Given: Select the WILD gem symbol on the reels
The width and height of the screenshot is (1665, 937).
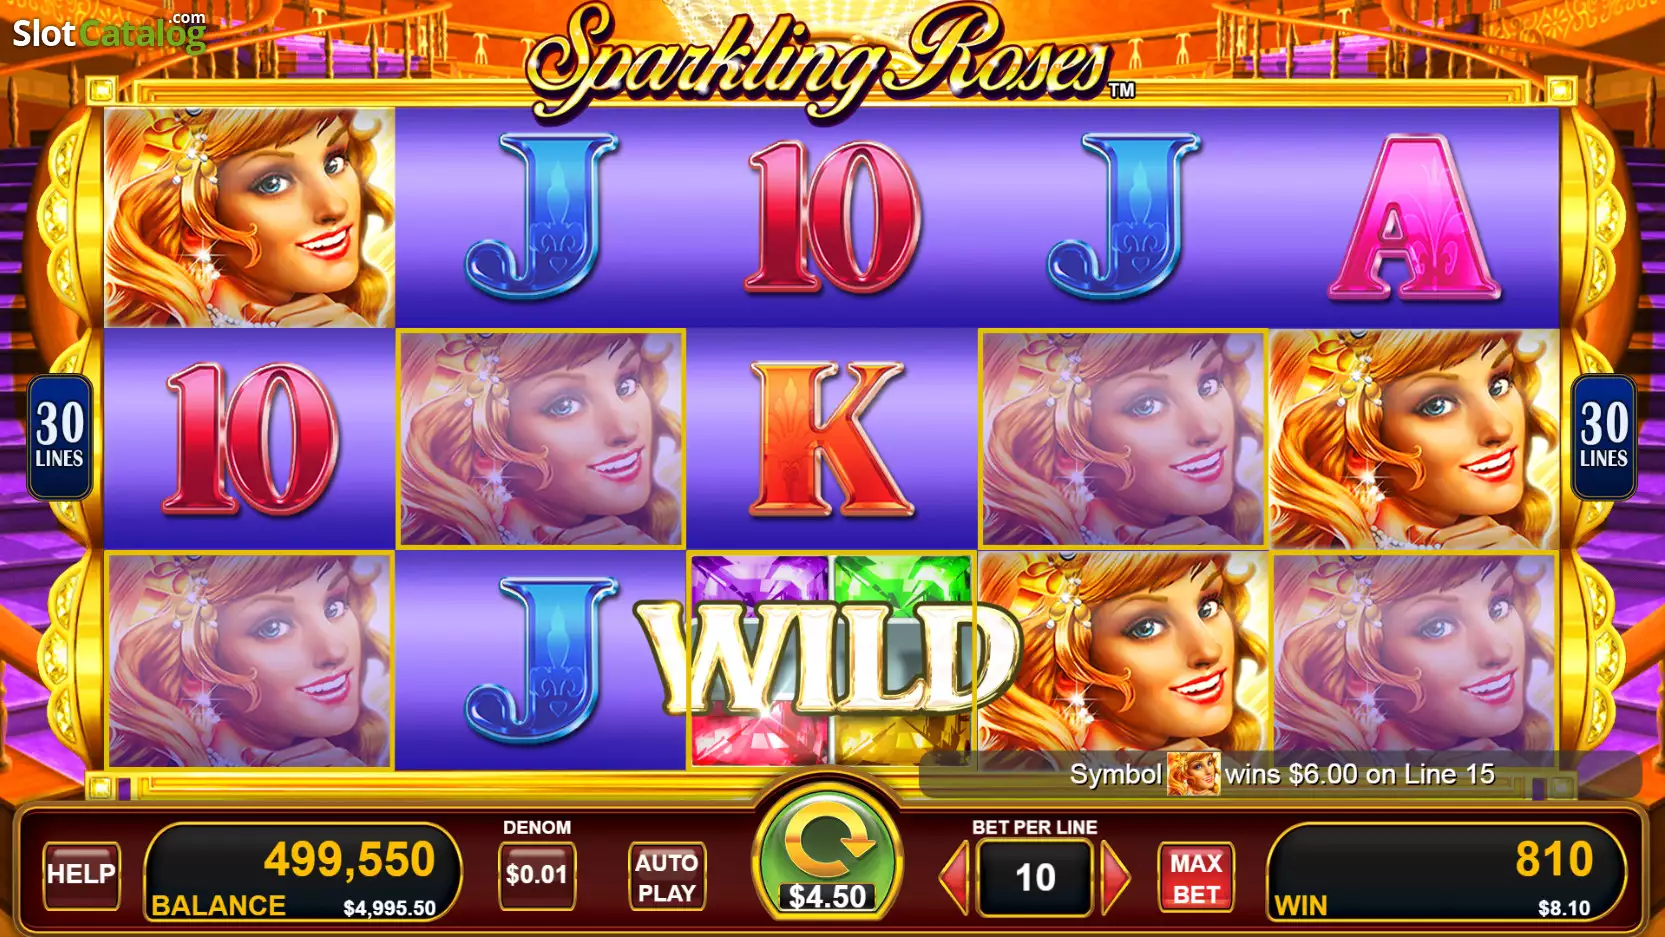Looking at the screenshot, I should [831, 661].
